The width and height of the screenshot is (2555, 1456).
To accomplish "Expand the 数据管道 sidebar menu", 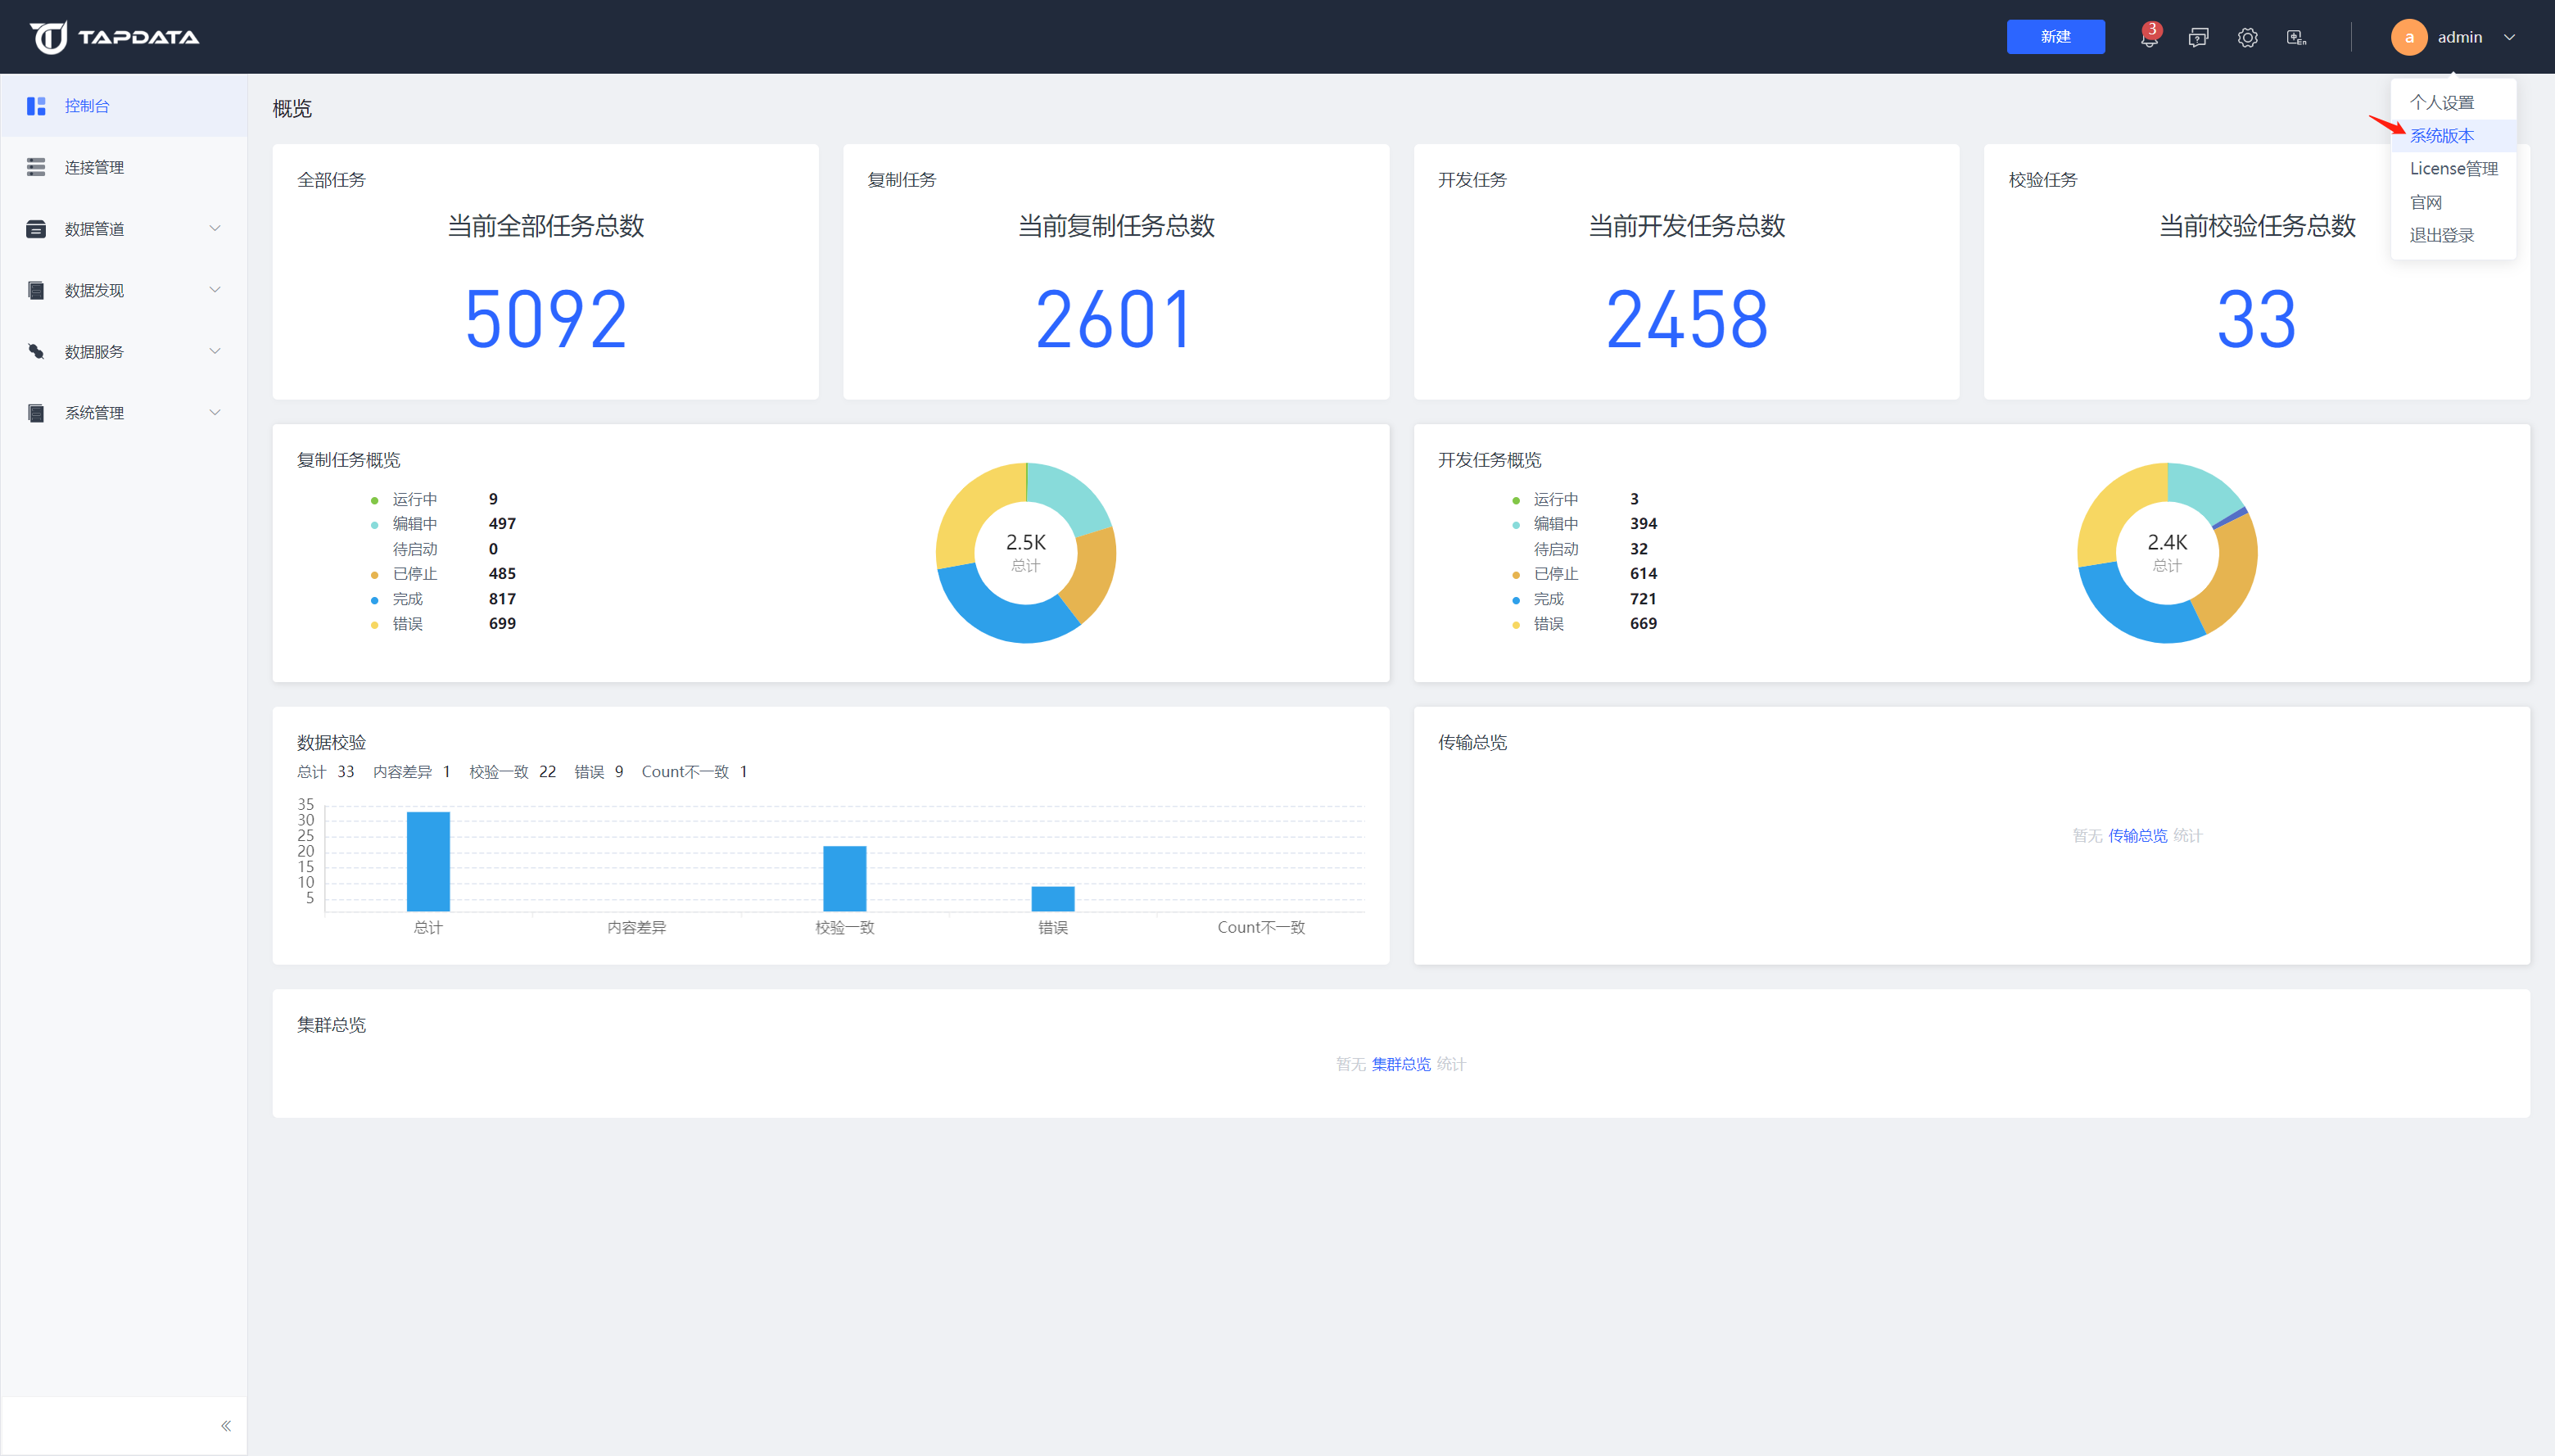I will click(94, 229).
